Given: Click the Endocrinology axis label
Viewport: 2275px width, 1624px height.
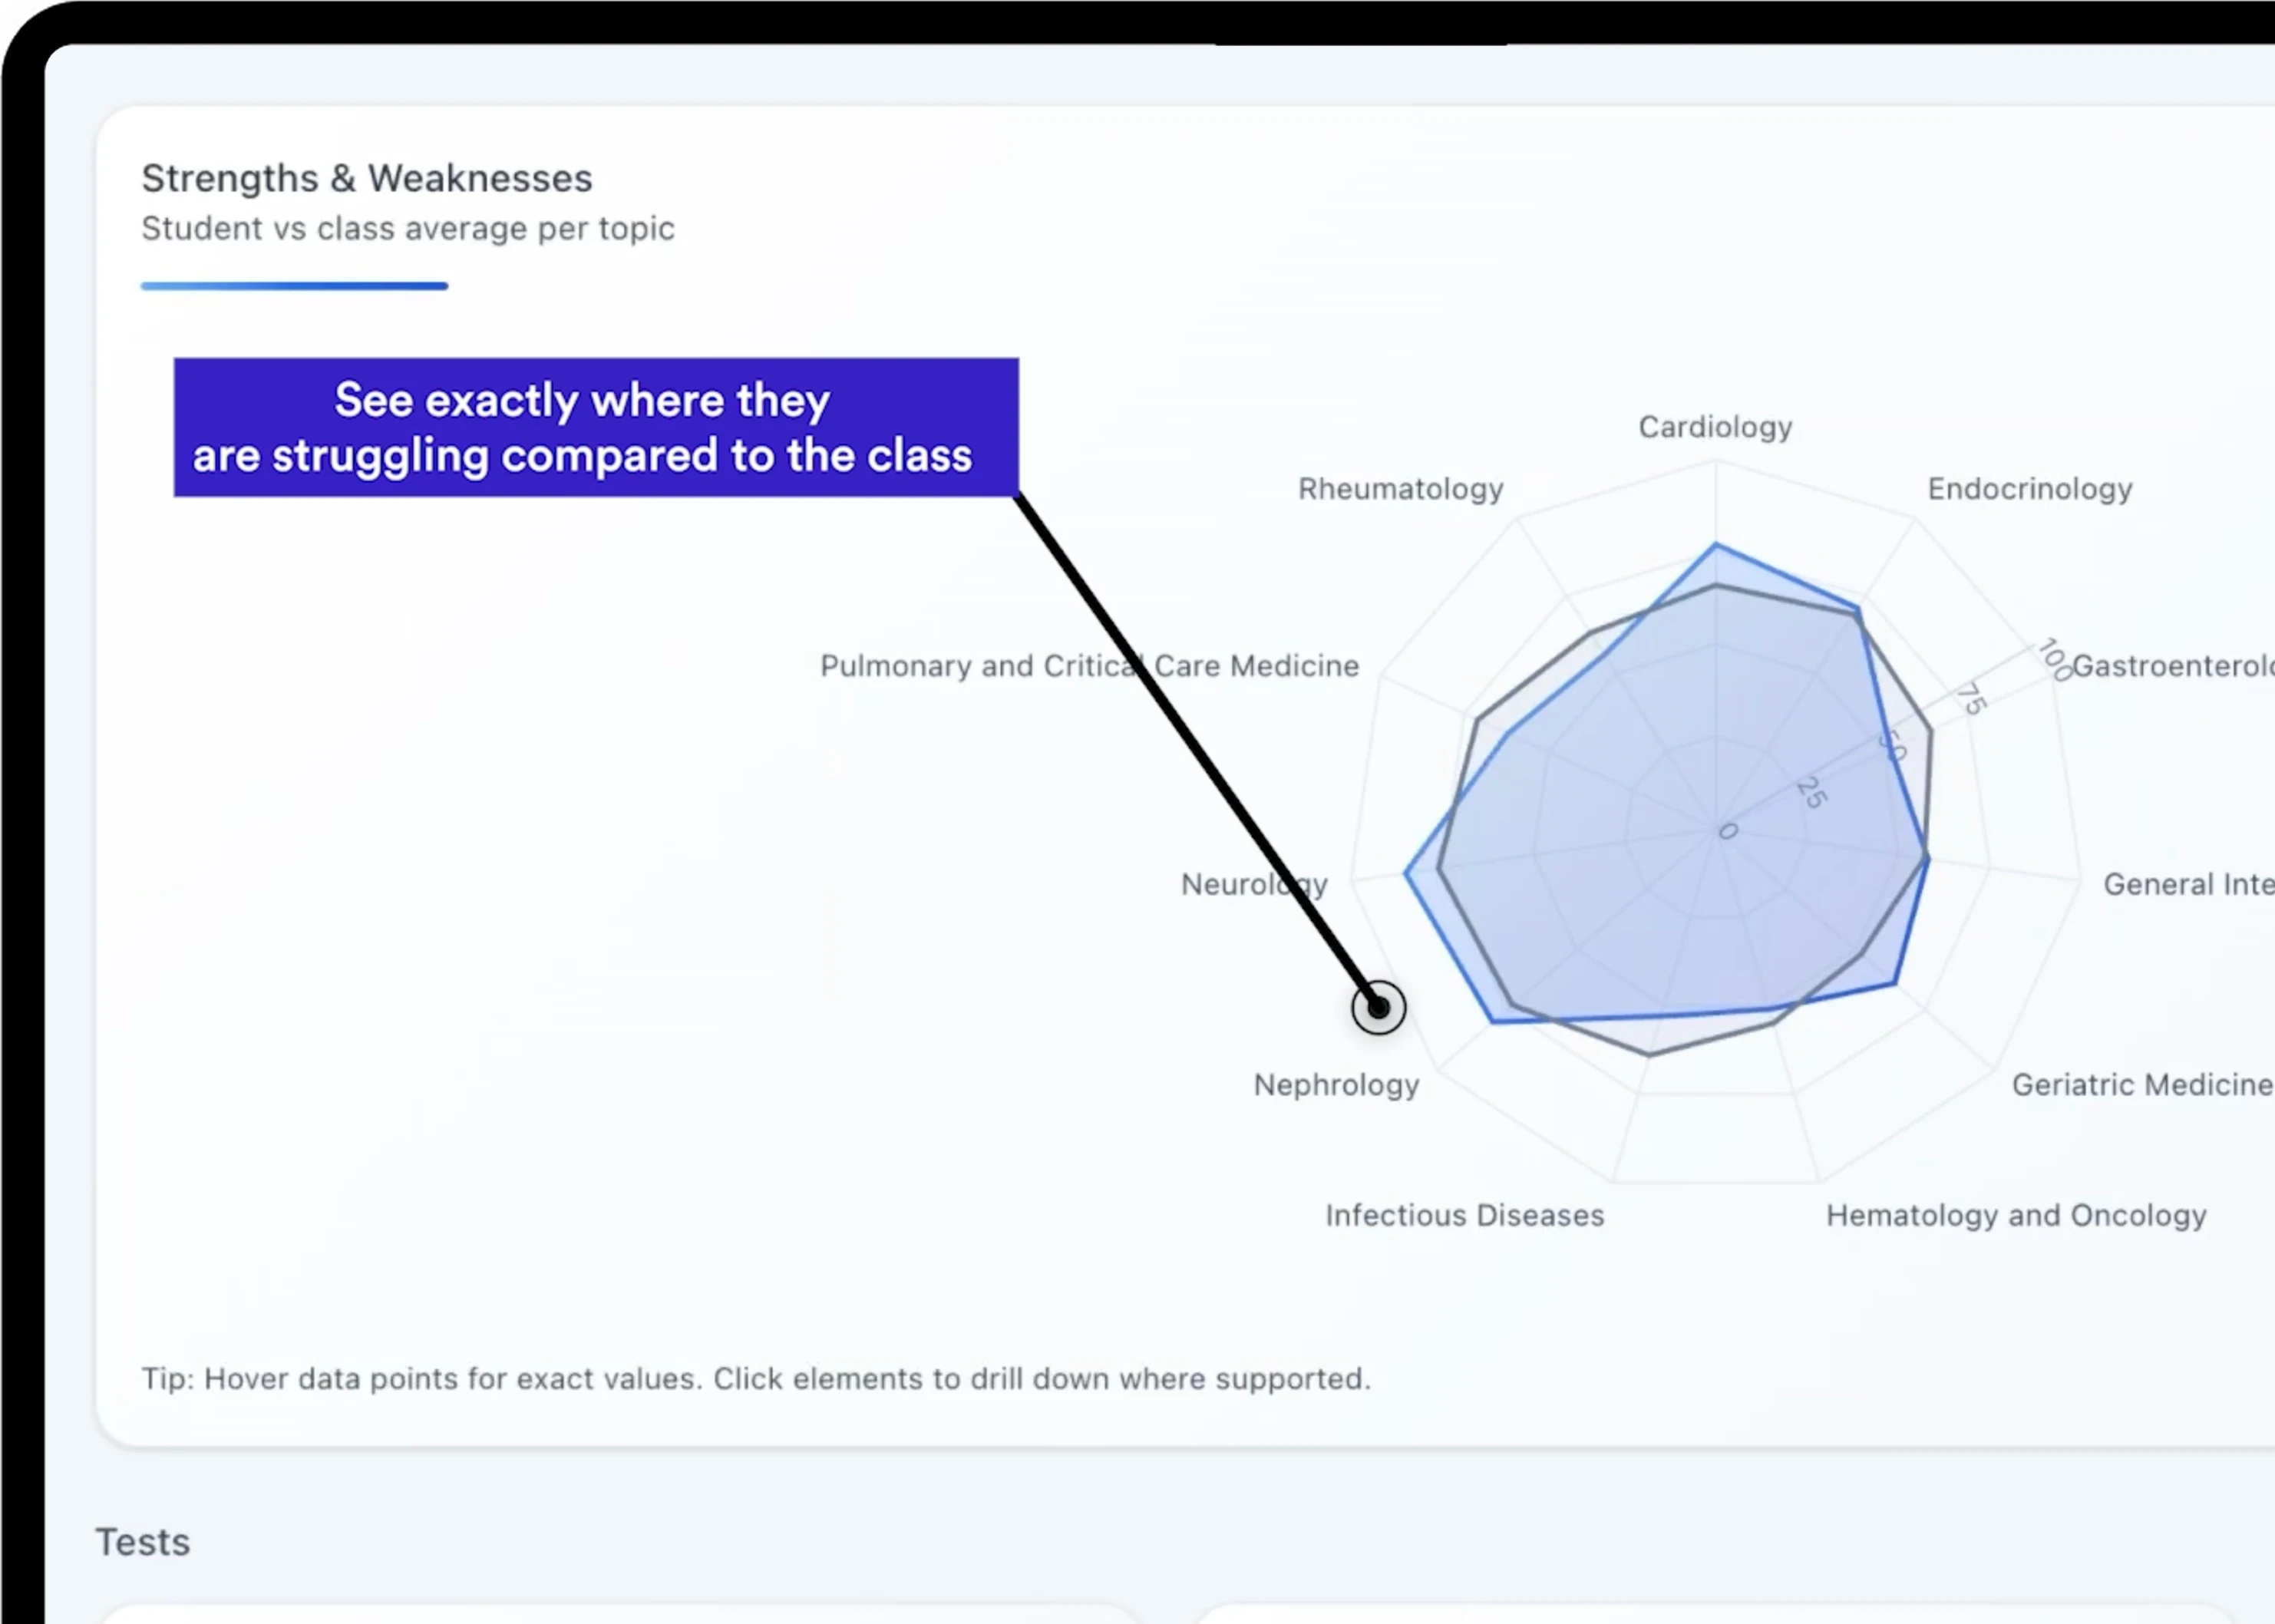Looking at the screenshot, I should tap(2029, 489).
